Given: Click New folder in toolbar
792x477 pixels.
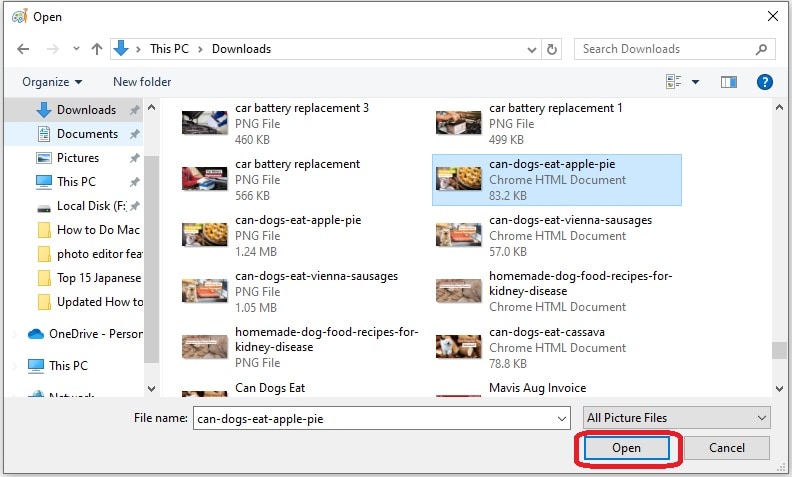Looking at the screenshot, I should point(142,82).
